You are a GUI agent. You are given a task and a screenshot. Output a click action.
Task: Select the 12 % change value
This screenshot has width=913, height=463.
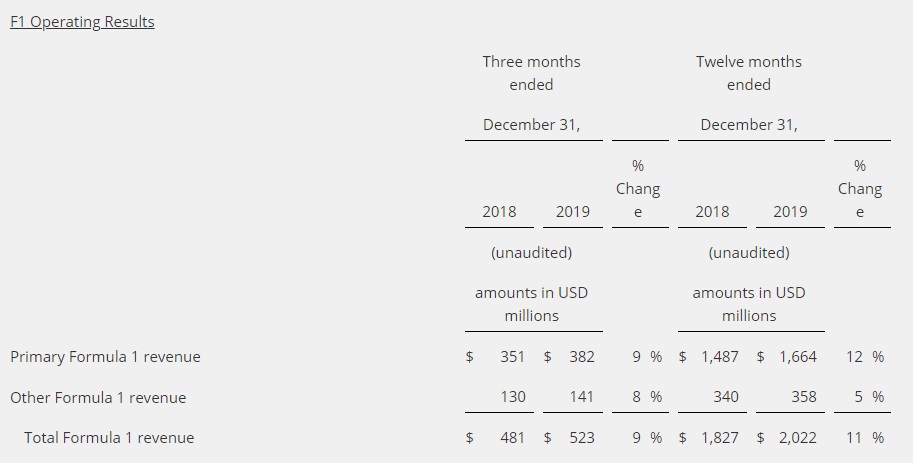click(x=864, y=357)
